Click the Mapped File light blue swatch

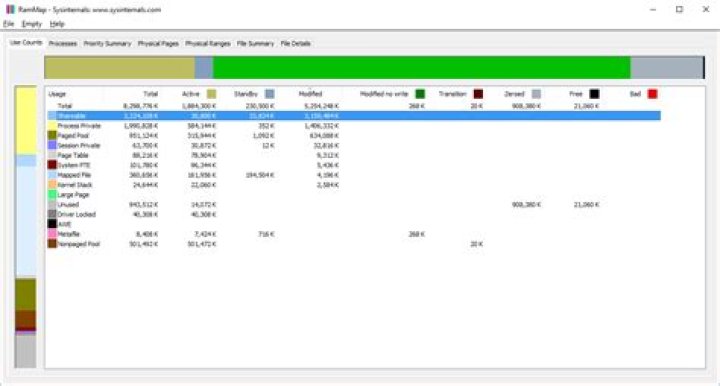[52, 175]
